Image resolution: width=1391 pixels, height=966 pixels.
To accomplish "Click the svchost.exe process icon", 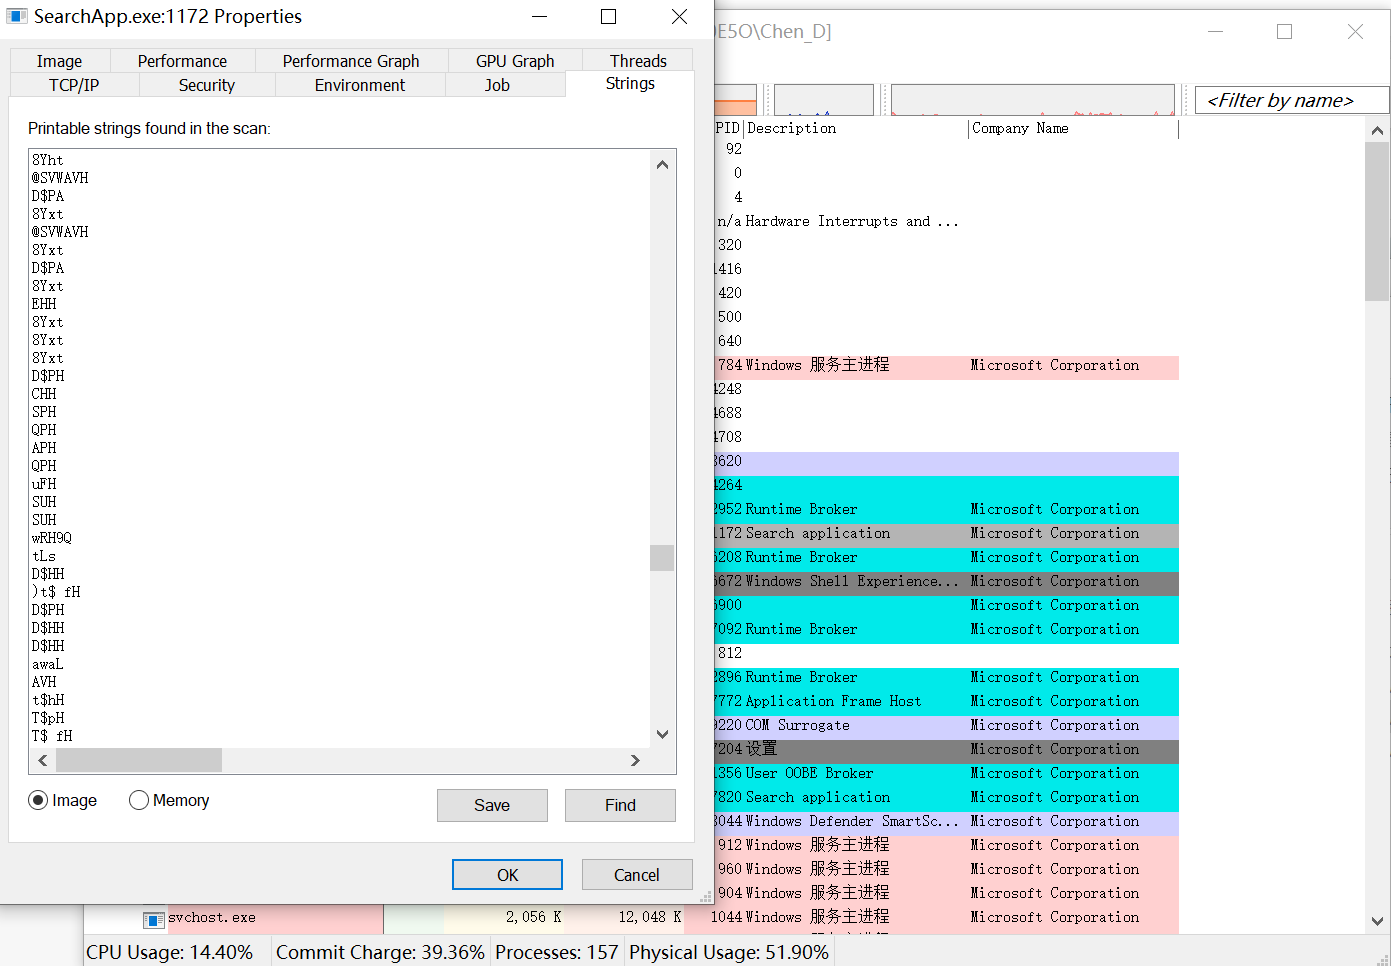I will coord(153,918).
